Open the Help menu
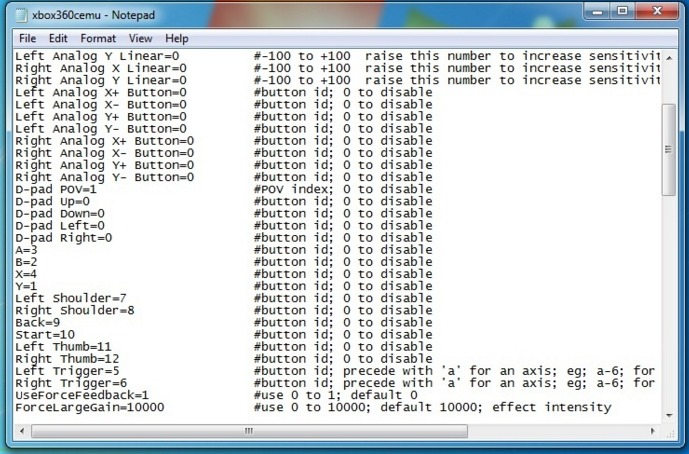The height and width of the screenshot is (454, 689). click(x=177, y=39)
